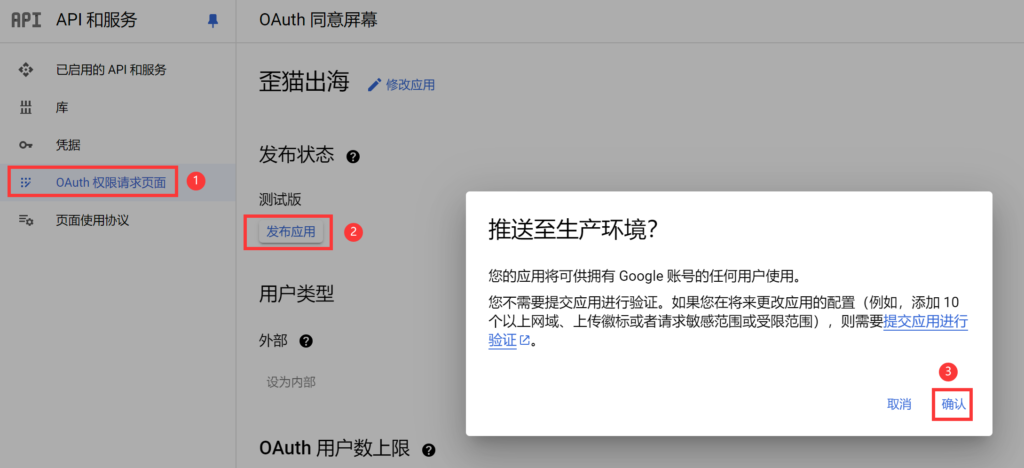Click the key icon beside 凭据
The width and height of the screenshot is (1024, 468).
pos(25,146)
